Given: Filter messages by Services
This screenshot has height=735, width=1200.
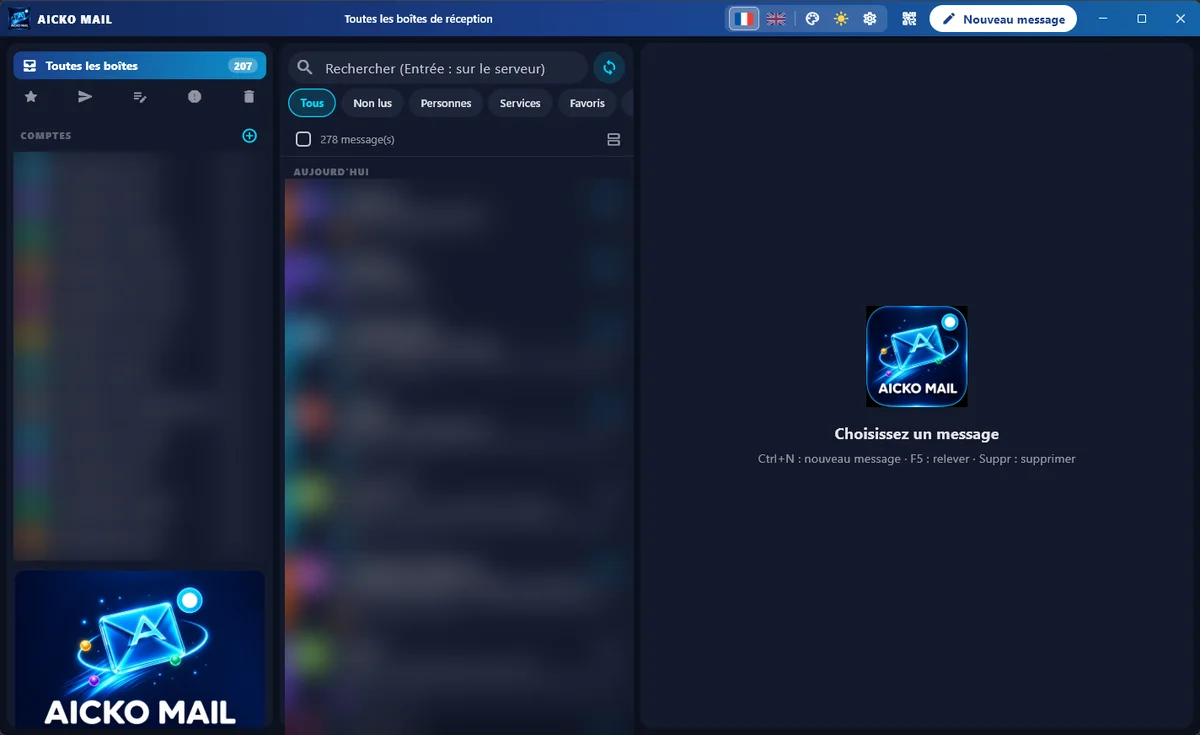Looking at the screenshot, I should [520, 103].
